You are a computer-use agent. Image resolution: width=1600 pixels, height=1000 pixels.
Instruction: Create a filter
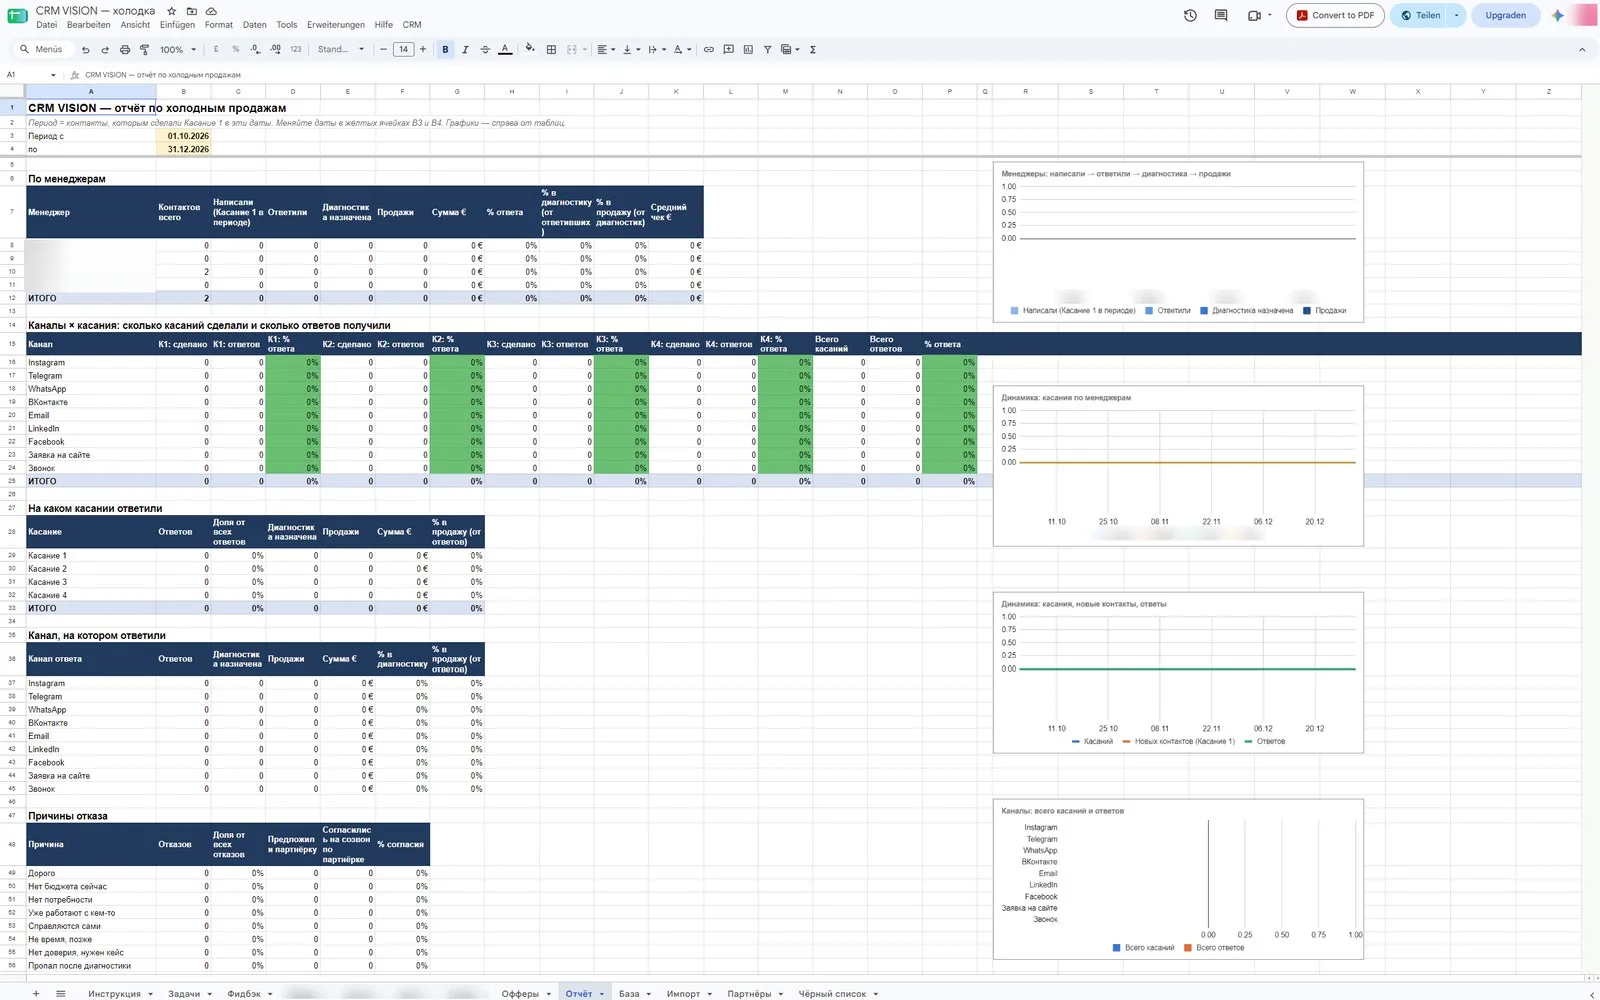coord(767,49)
